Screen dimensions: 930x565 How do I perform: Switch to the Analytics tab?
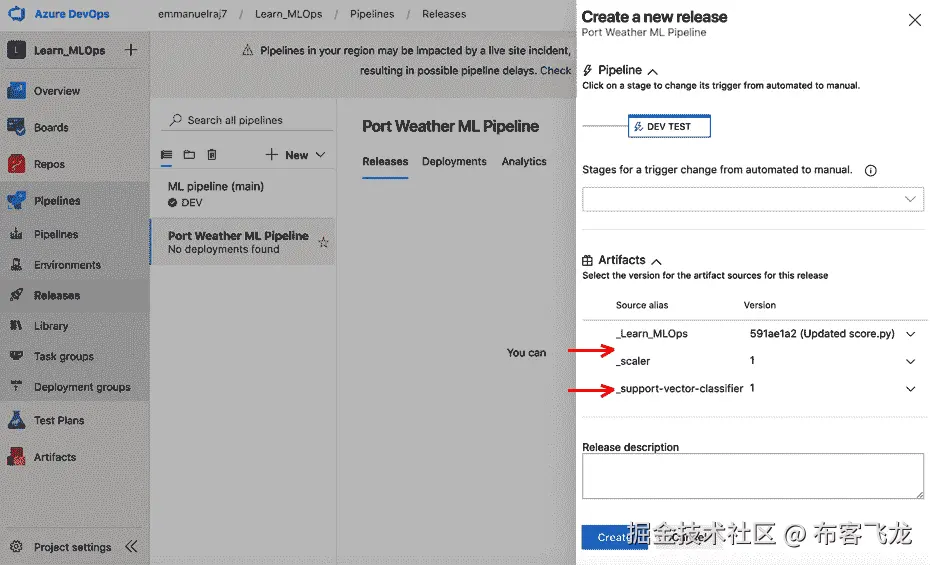[524, 161]
